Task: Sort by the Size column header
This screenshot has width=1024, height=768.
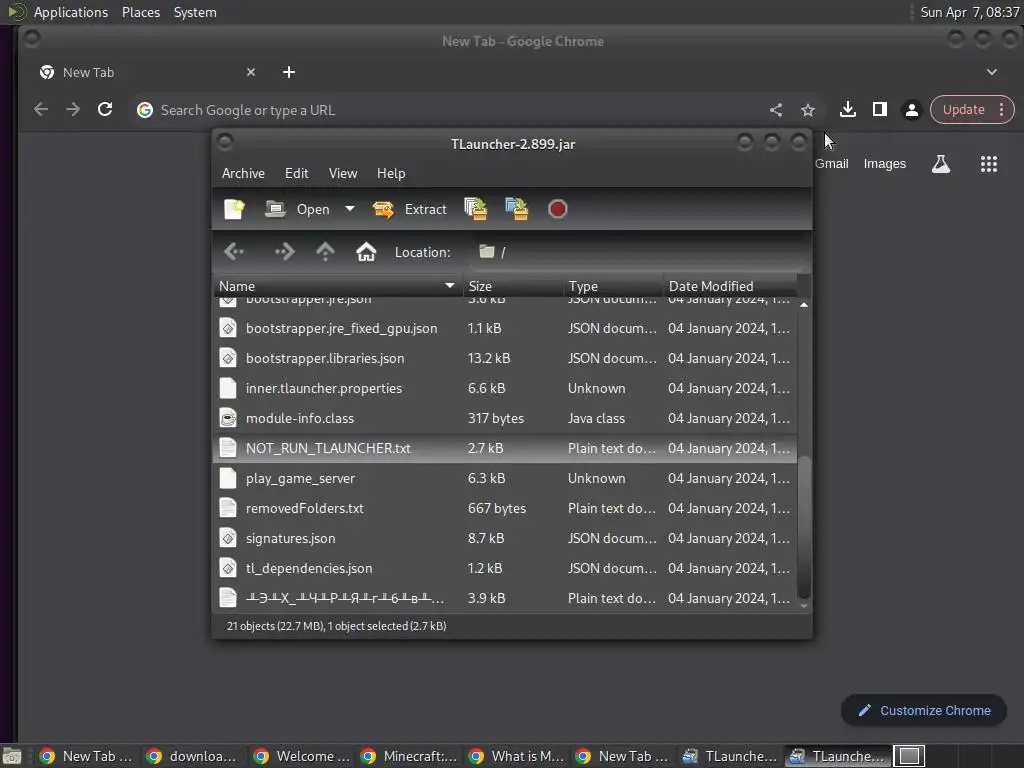Action: click(x=513, y=286)
